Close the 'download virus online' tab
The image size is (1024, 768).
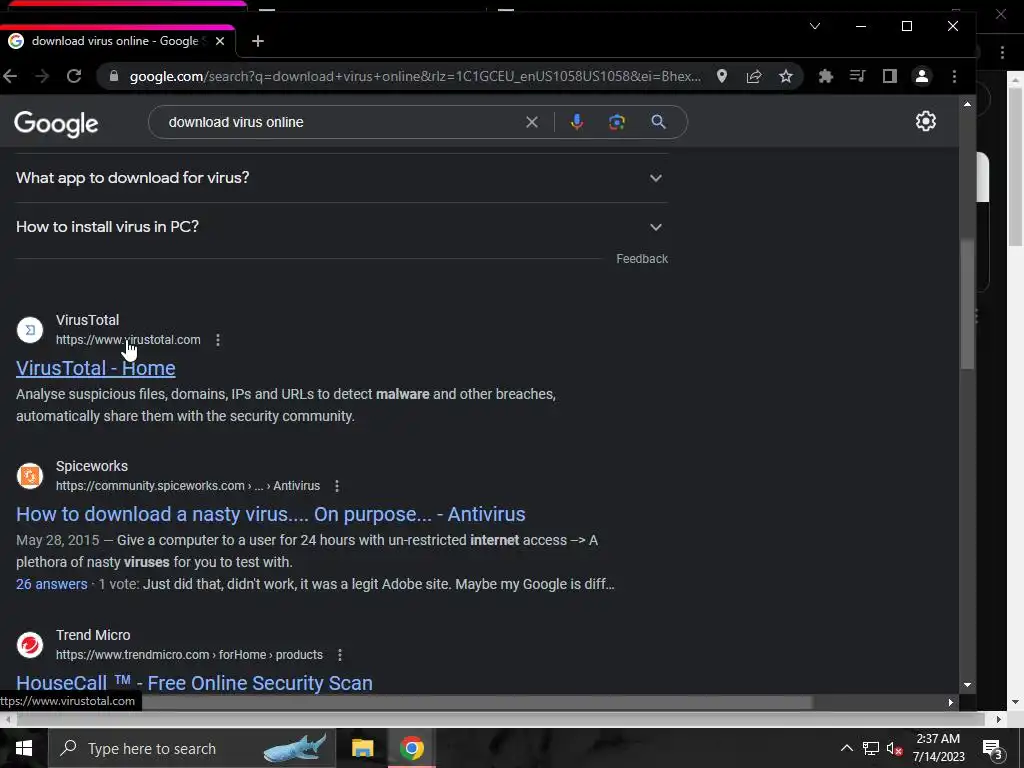click(220, 41)
